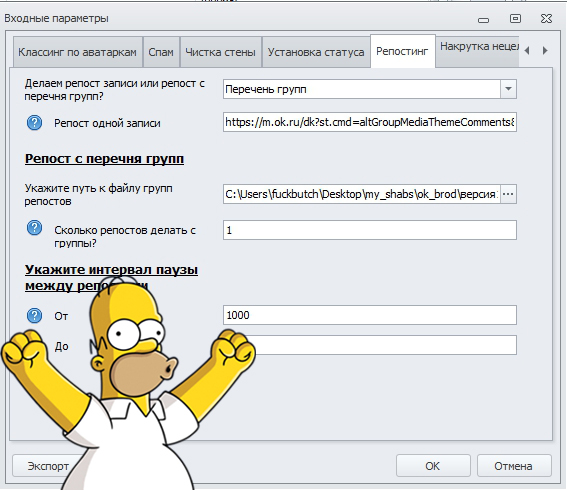Open file browse ellipsis button

coord(508,194)
